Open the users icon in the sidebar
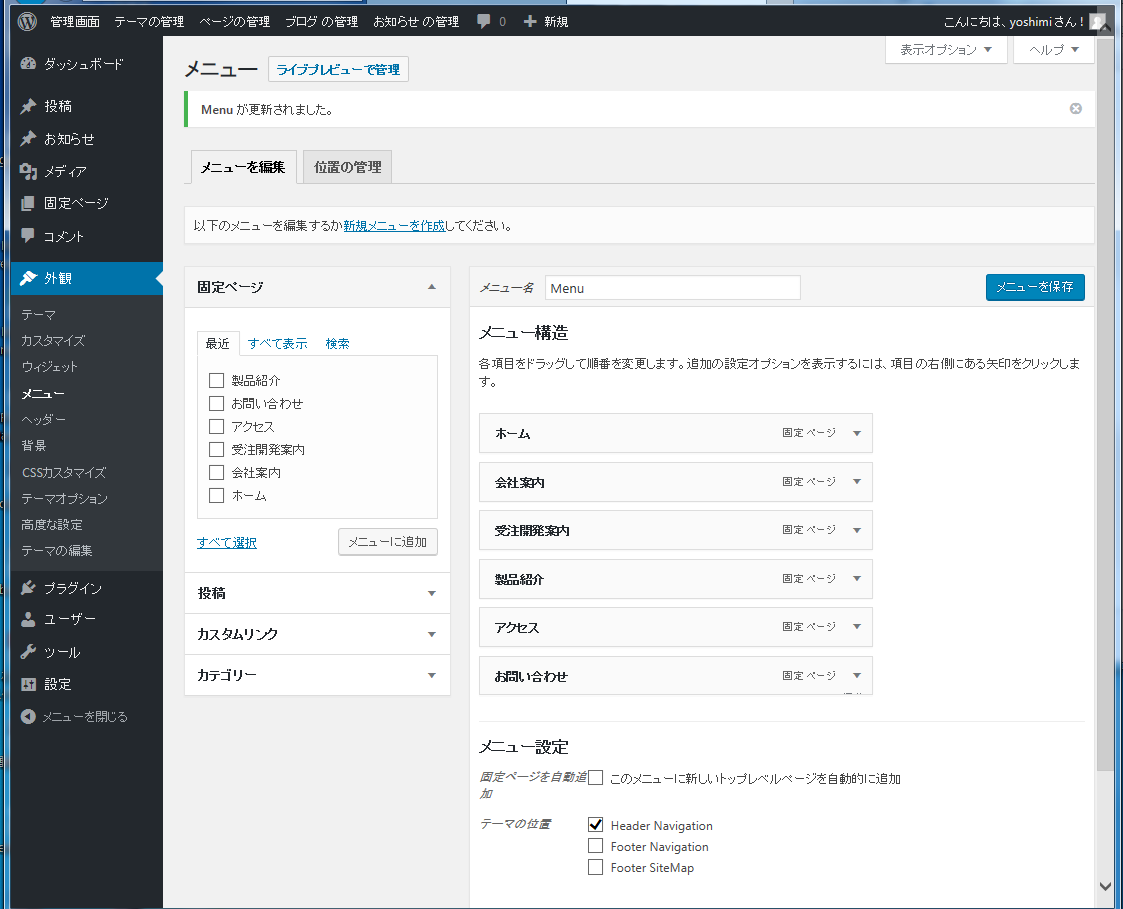The width and height of the screenshot is (1123, 909). (28, 619)
